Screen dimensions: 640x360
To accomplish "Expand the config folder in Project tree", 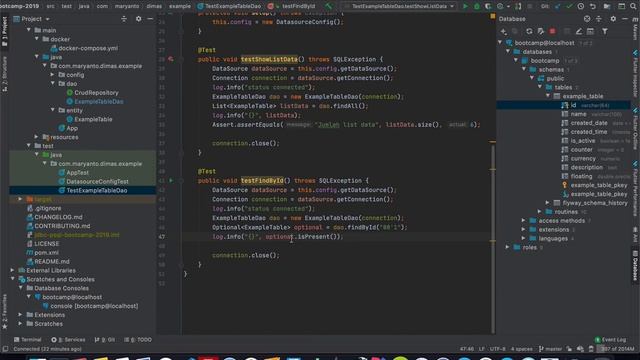I will tap(53, 75).
